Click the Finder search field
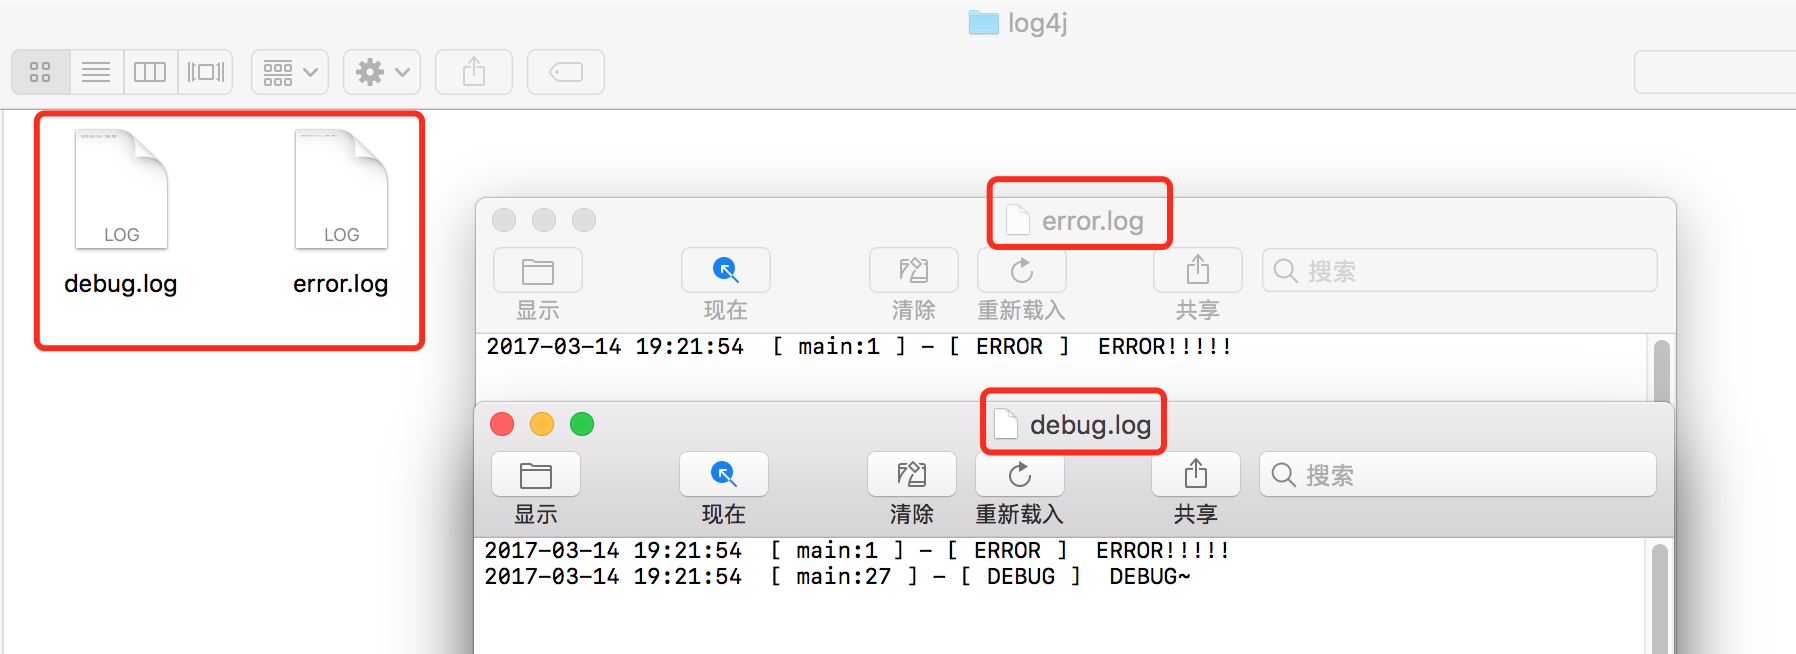Image resolution: width=1796 pixels, height=654 pixels. point(1715,72)
